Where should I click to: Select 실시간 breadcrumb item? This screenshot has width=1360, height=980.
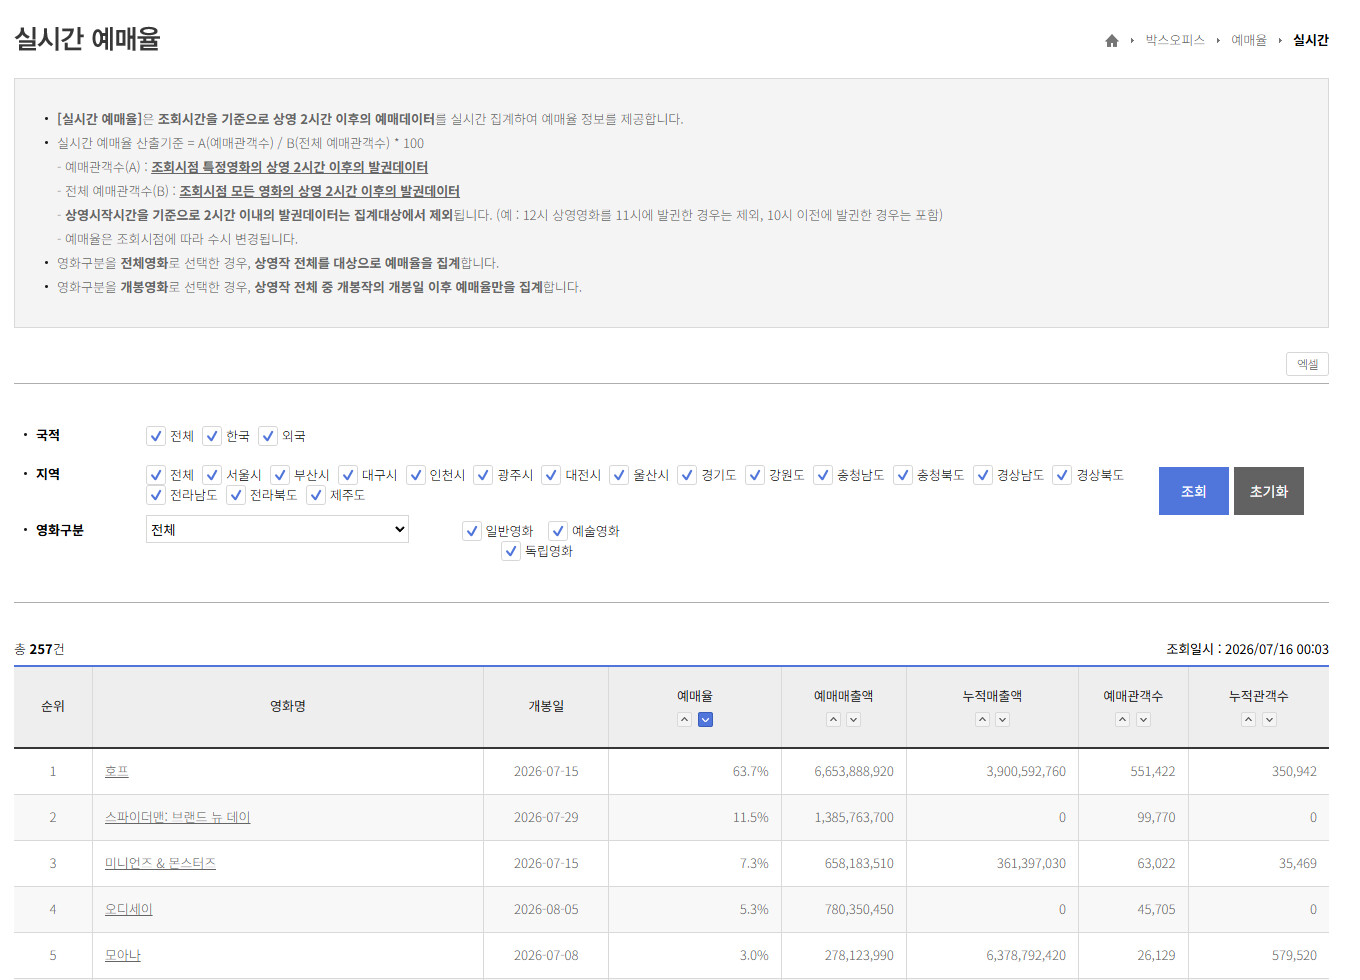coord(1310,40)
